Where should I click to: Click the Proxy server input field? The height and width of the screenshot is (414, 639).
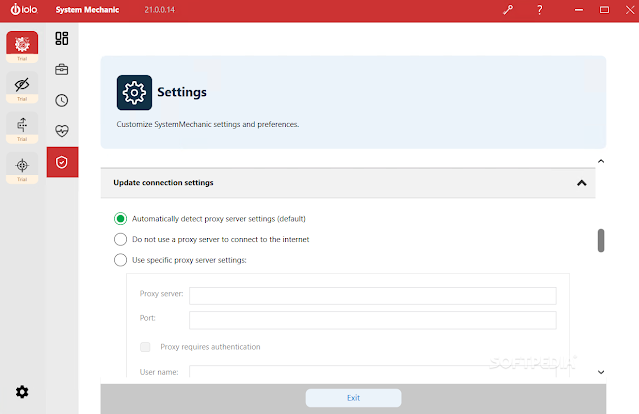pyautogui.click(x=372, y=296)
